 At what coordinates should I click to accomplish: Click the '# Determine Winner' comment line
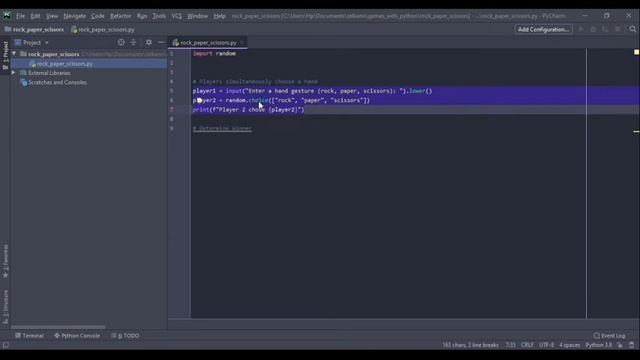pyautogui.click(x=222, y=129)
